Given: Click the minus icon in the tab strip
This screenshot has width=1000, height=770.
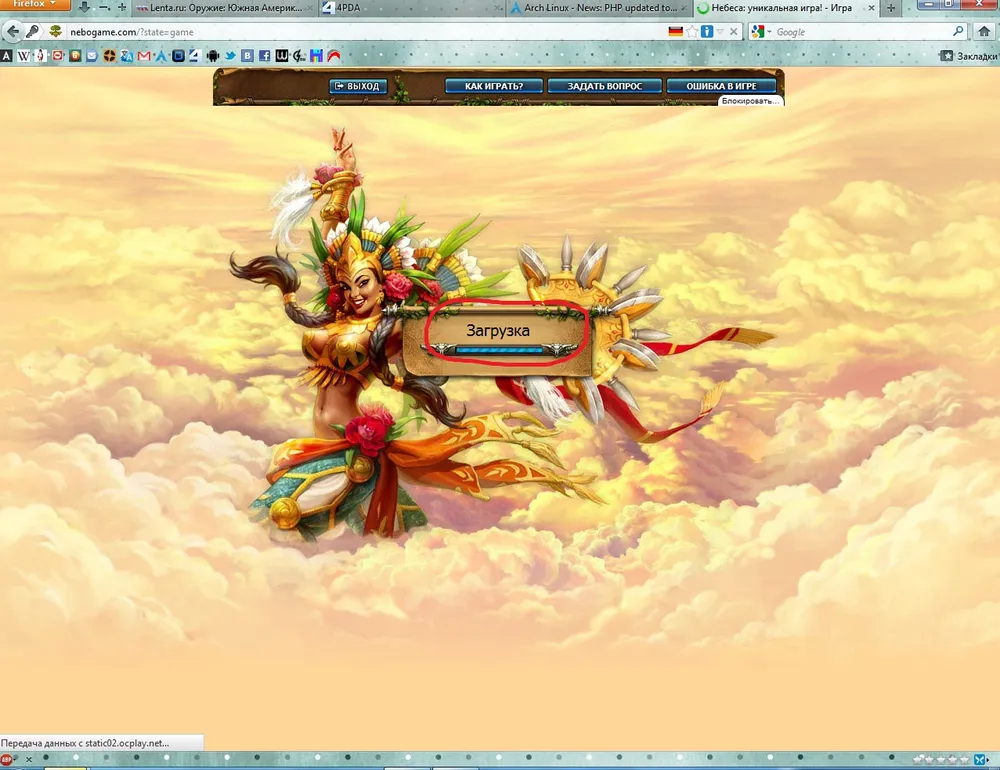Looking at the screenshot, I should pos(104,7).
